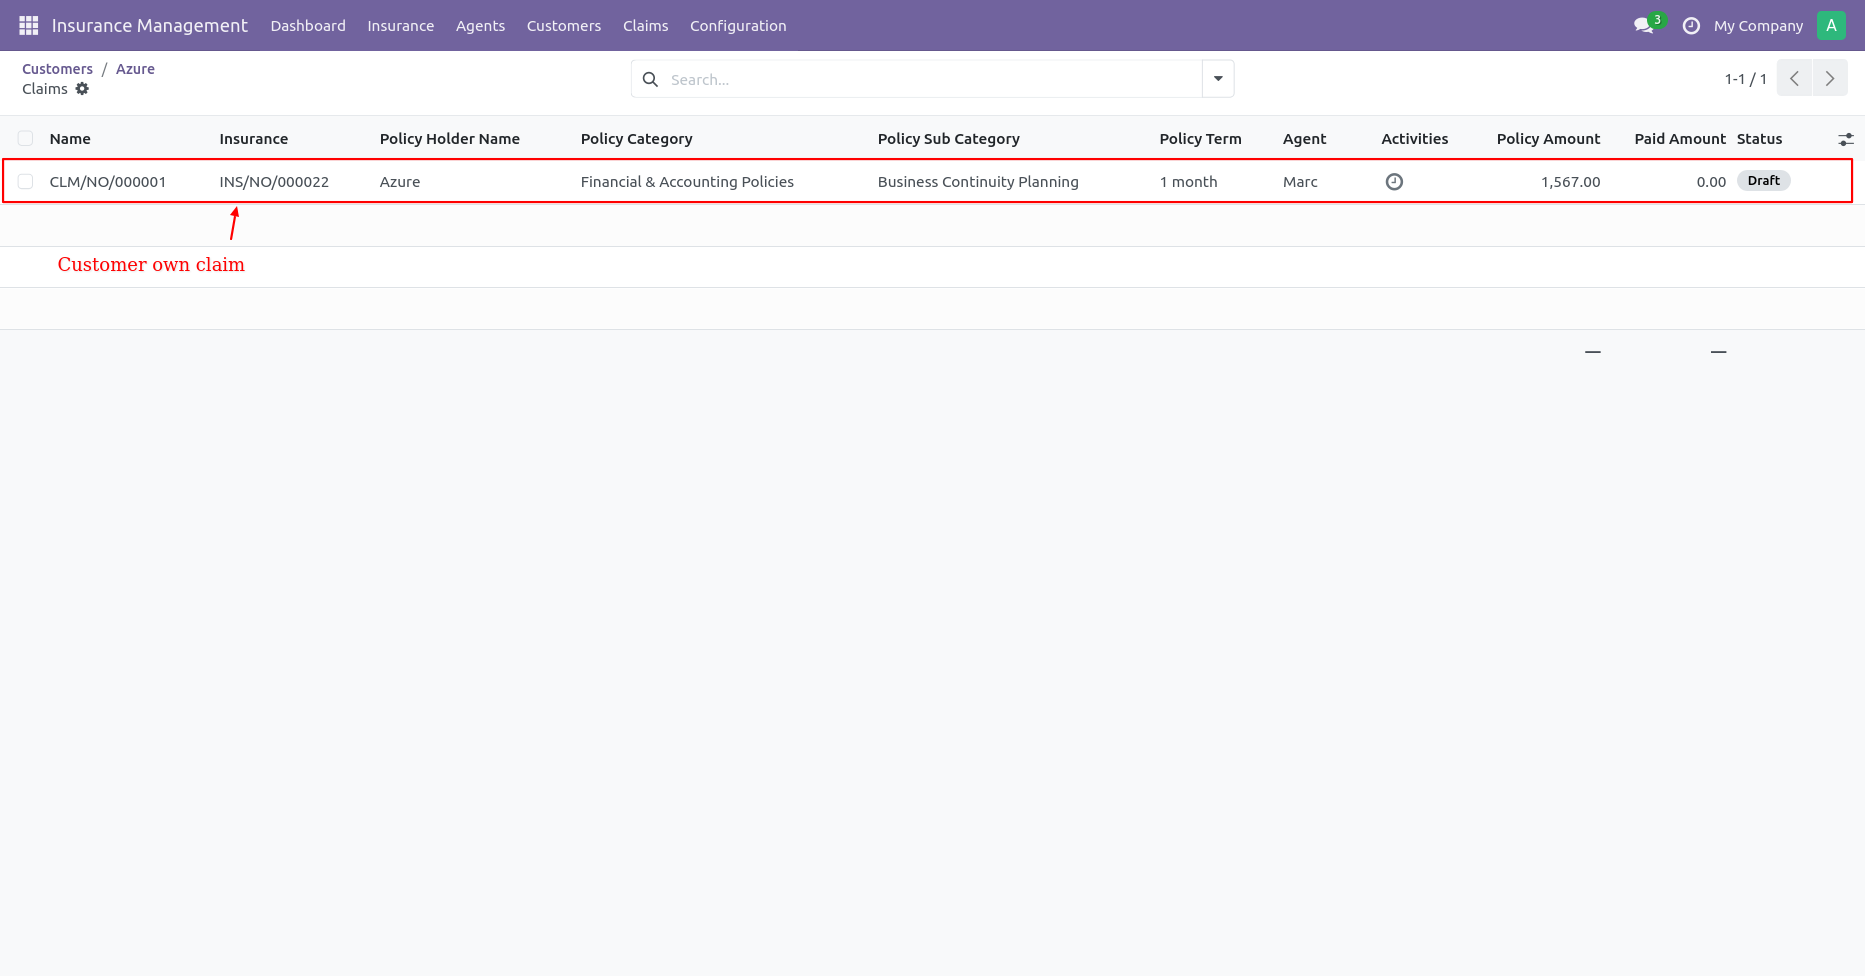1865x976 pixels.
Task: Click Business Continuity Planning cell
Action: click(978, 182)
